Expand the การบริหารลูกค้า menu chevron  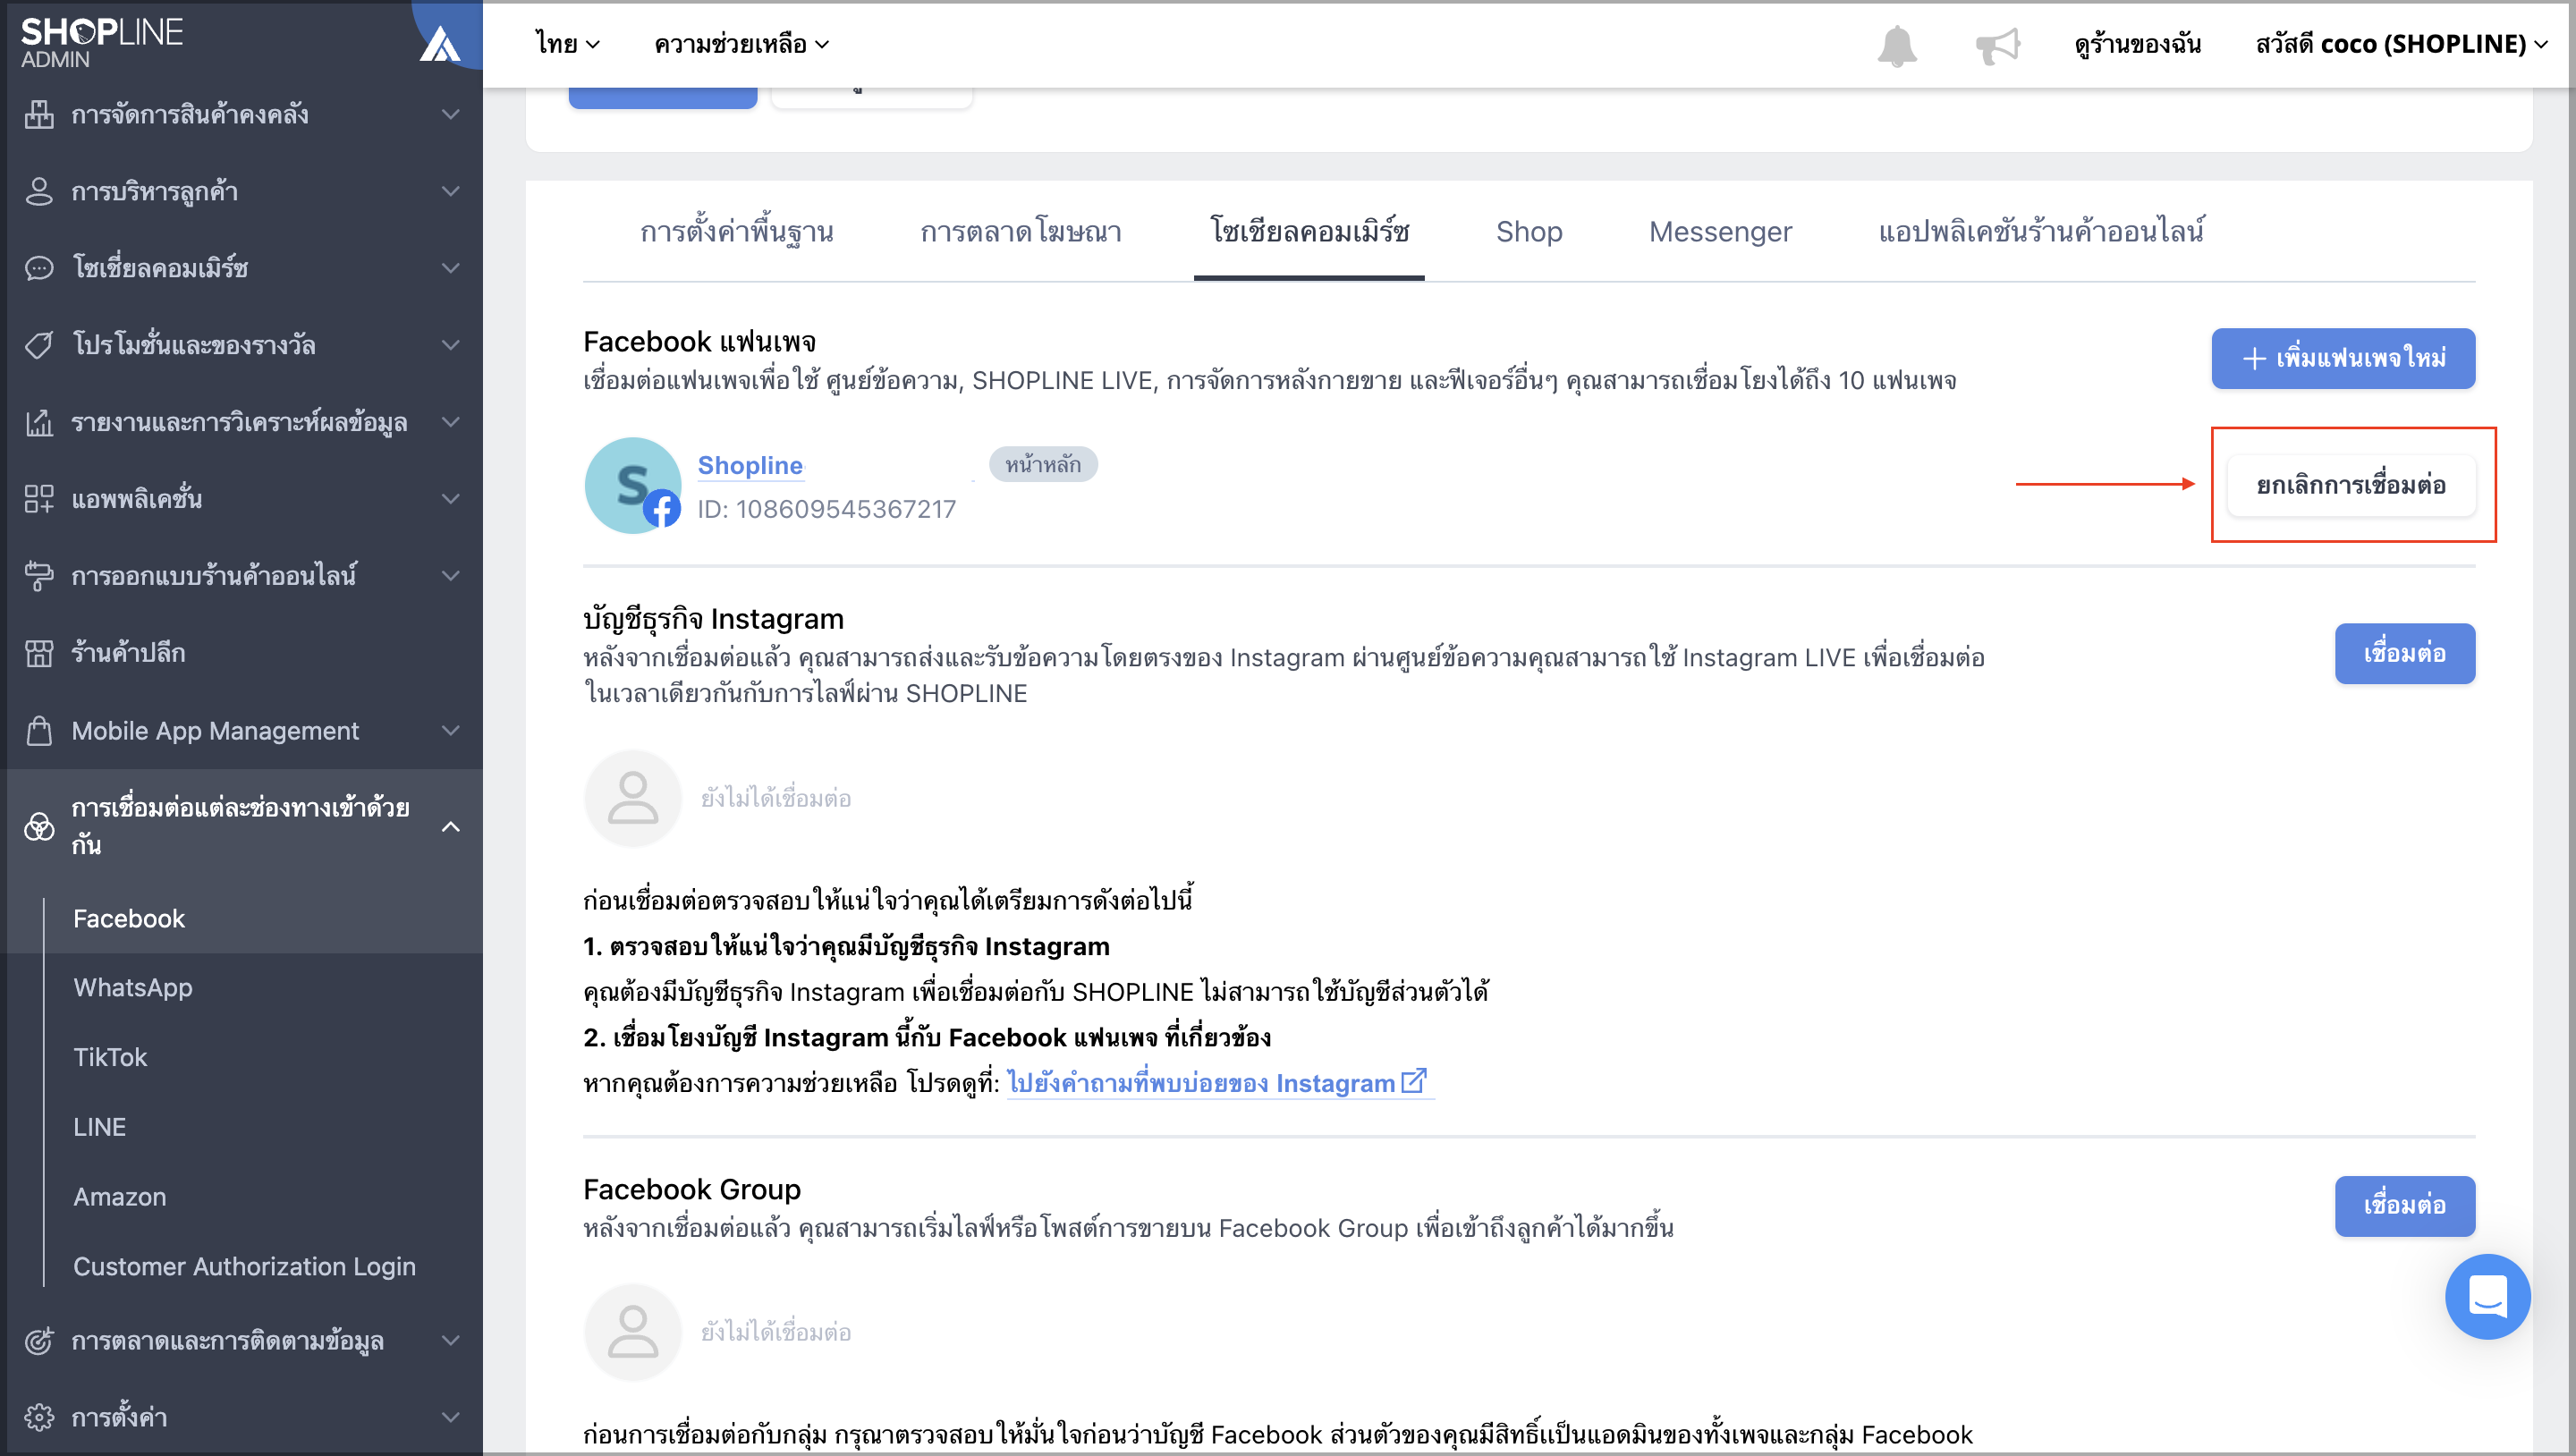(451, 191)
